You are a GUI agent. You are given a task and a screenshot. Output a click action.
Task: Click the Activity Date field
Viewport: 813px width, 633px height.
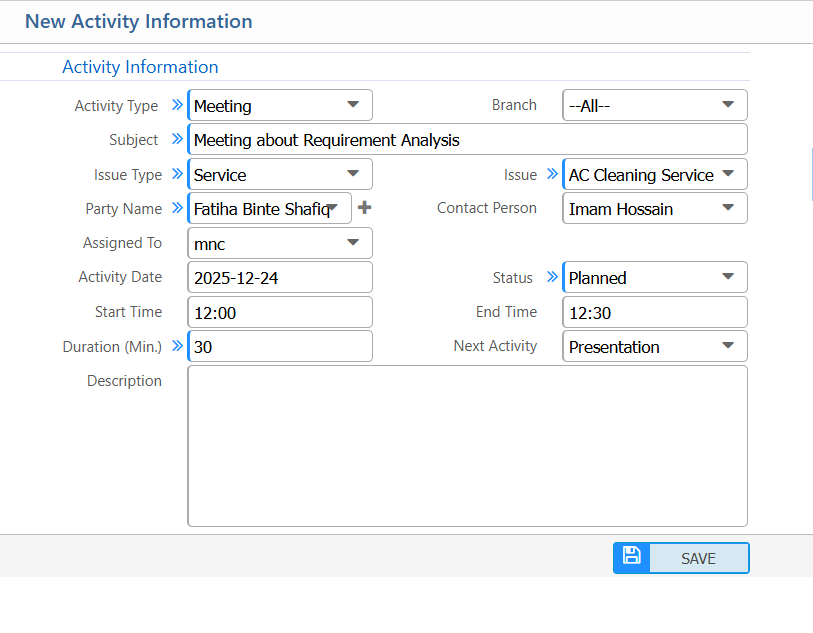tap(280, 277)
